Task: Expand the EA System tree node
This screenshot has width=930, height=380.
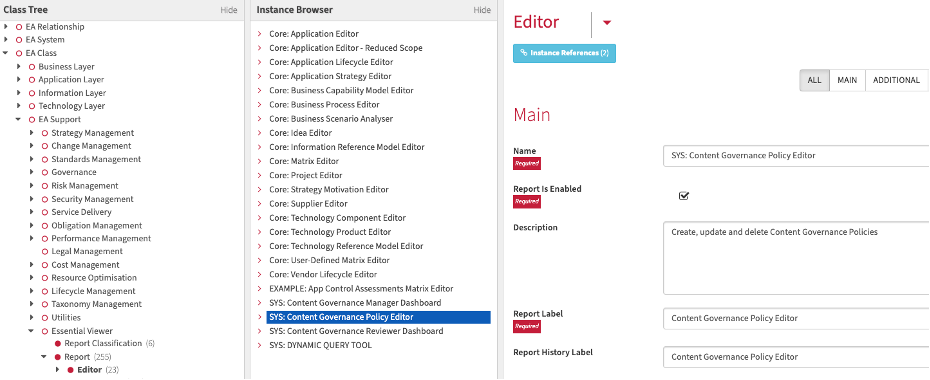Action: [x=6, y=40]
